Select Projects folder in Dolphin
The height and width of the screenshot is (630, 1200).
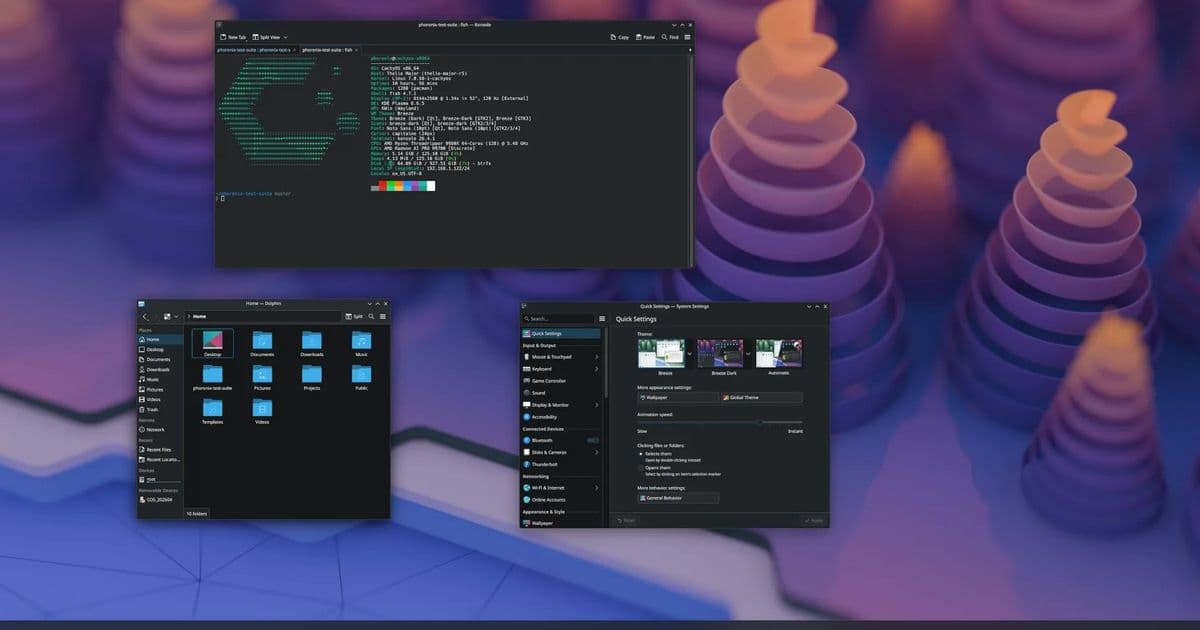(x=312, y=377)
